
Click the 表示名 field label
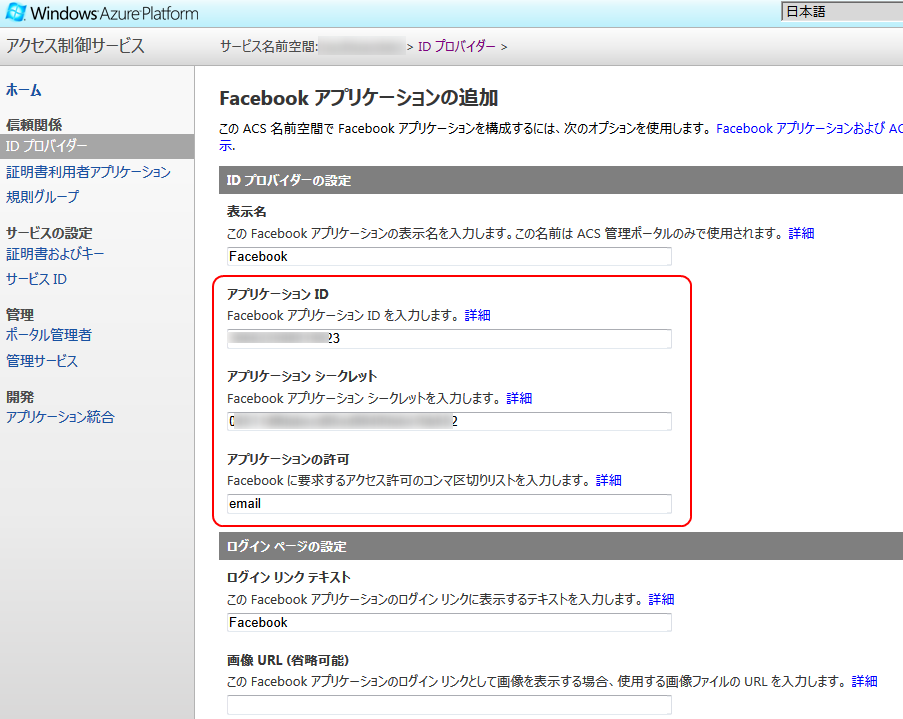pos(246,211)
